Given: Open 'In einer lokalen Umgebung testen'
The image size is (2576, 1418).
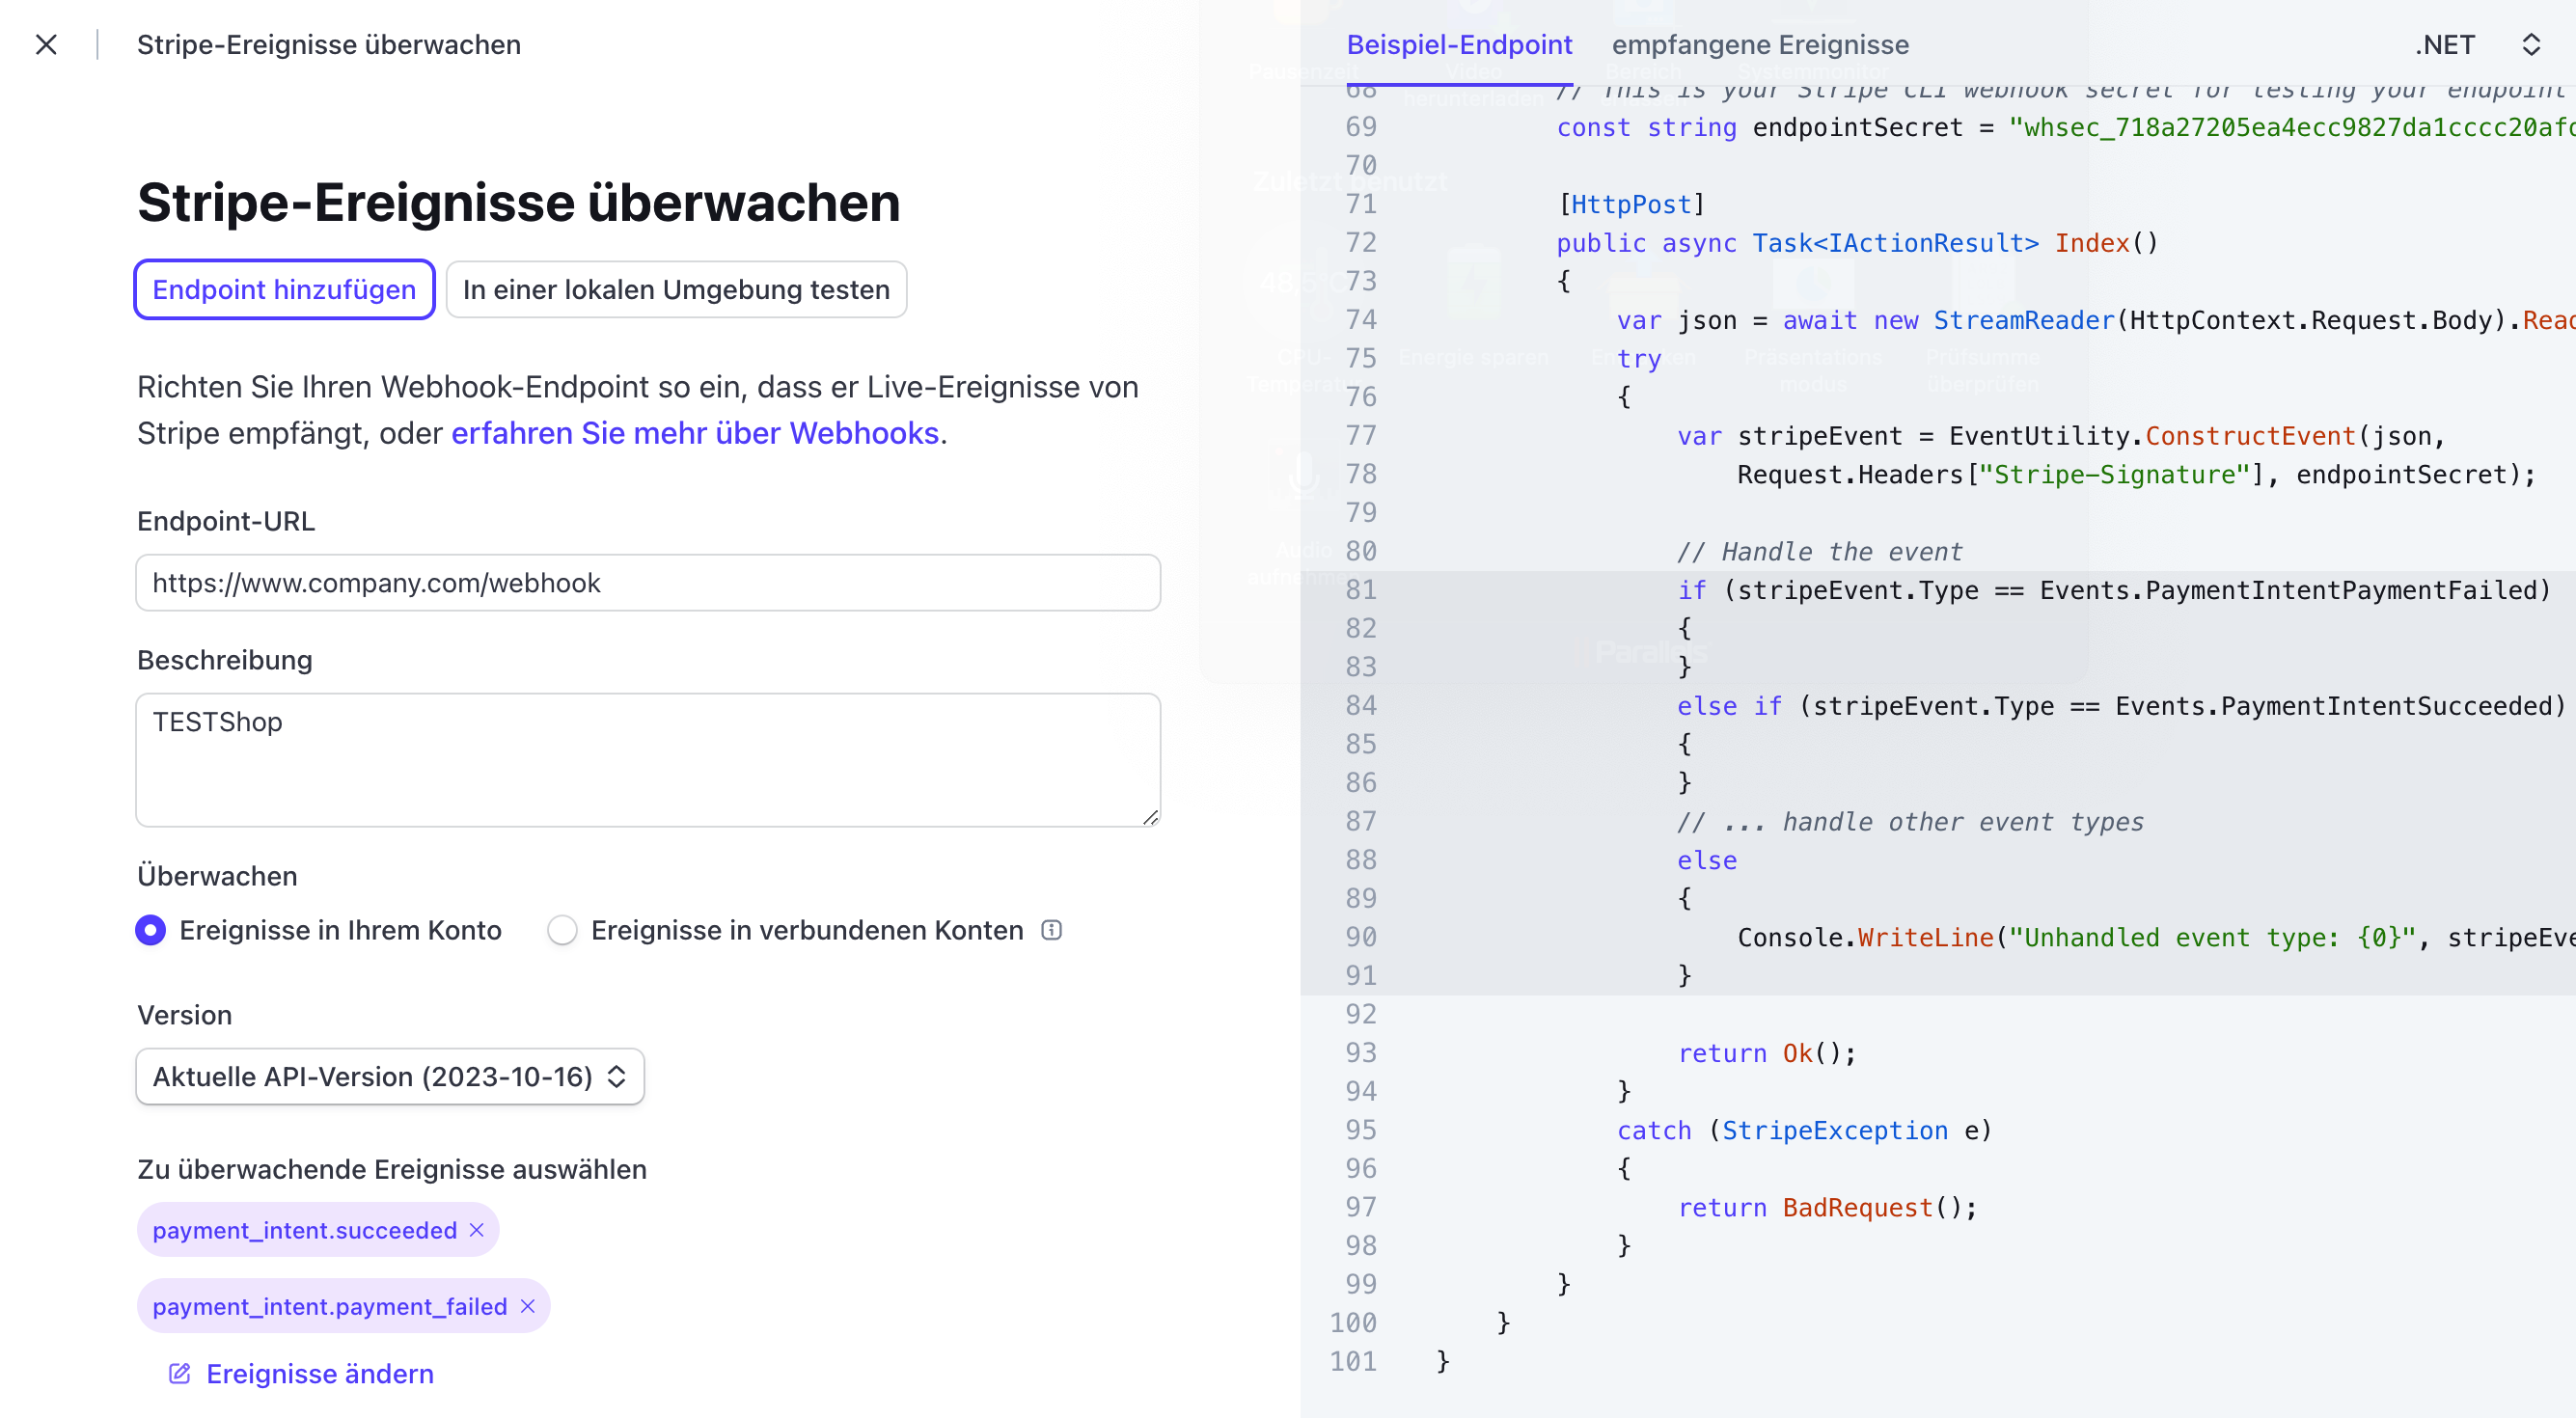Looking at the screenshot, I should click(x=676, y=290).
